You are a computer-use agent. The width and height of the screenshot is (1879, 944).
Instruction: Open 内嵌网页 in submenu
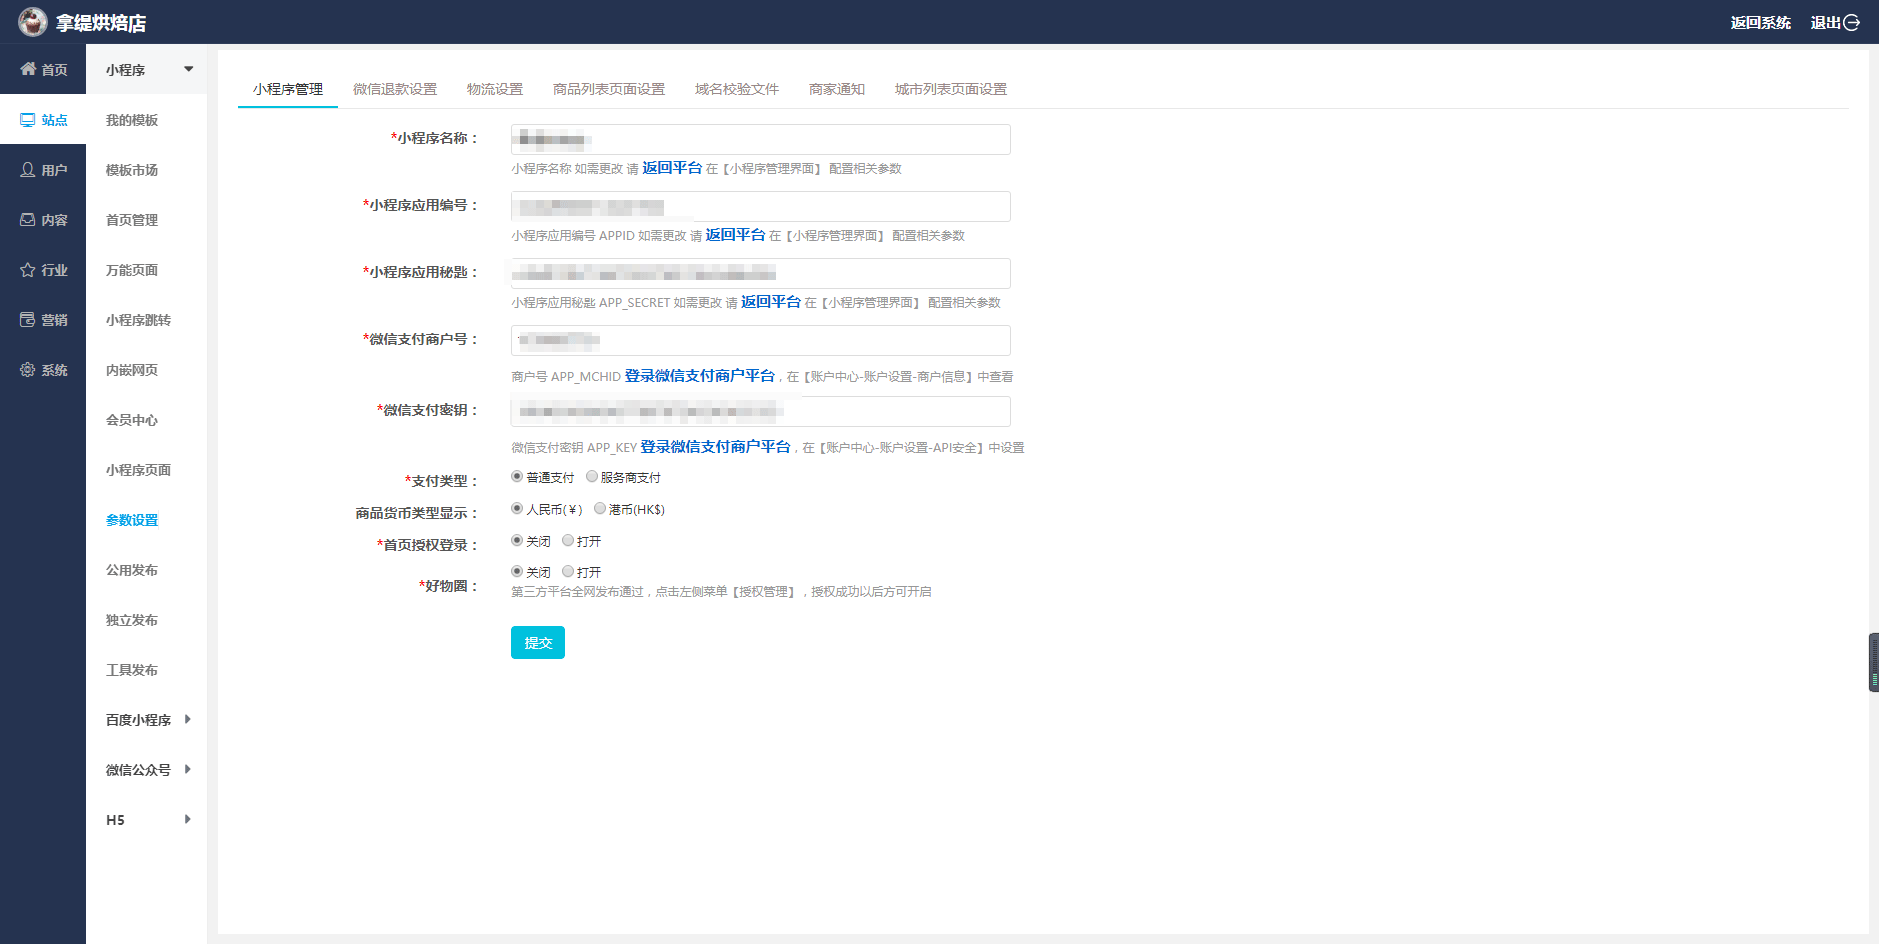tap(132, 370)
